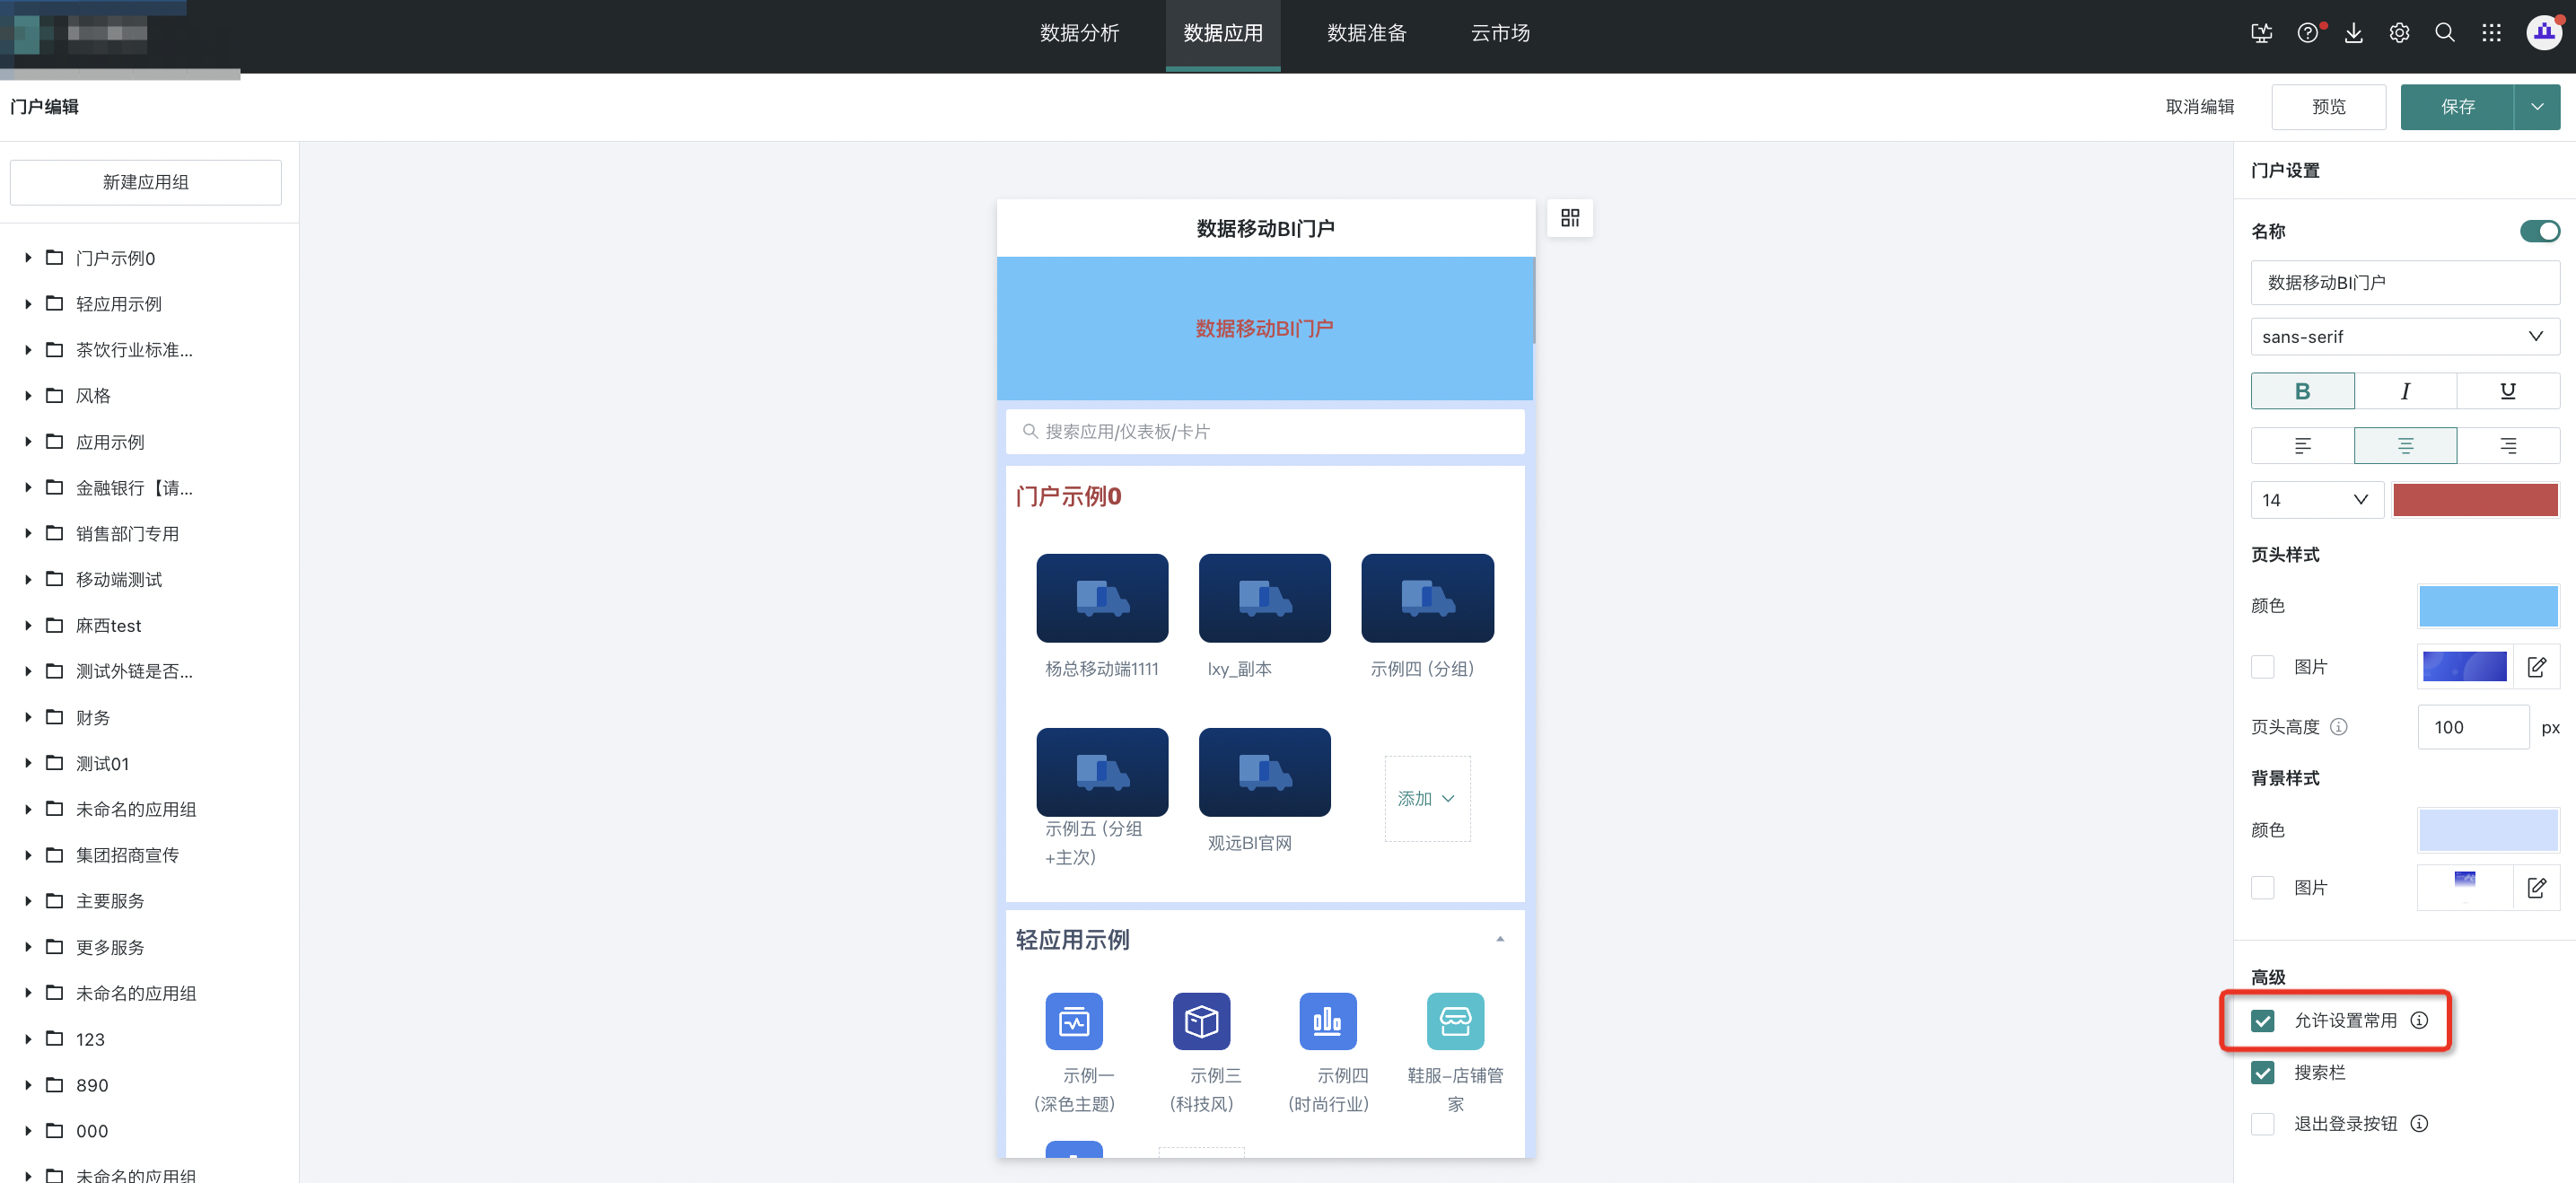
Task: Open the apps grid menu icon
Action: pyautogui.click(x=2491, y=33)
